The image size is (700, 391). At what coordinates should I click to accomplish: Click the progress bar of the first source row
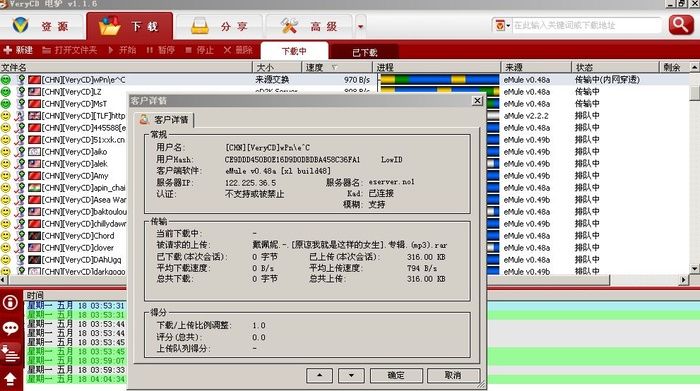pos(439,80)
